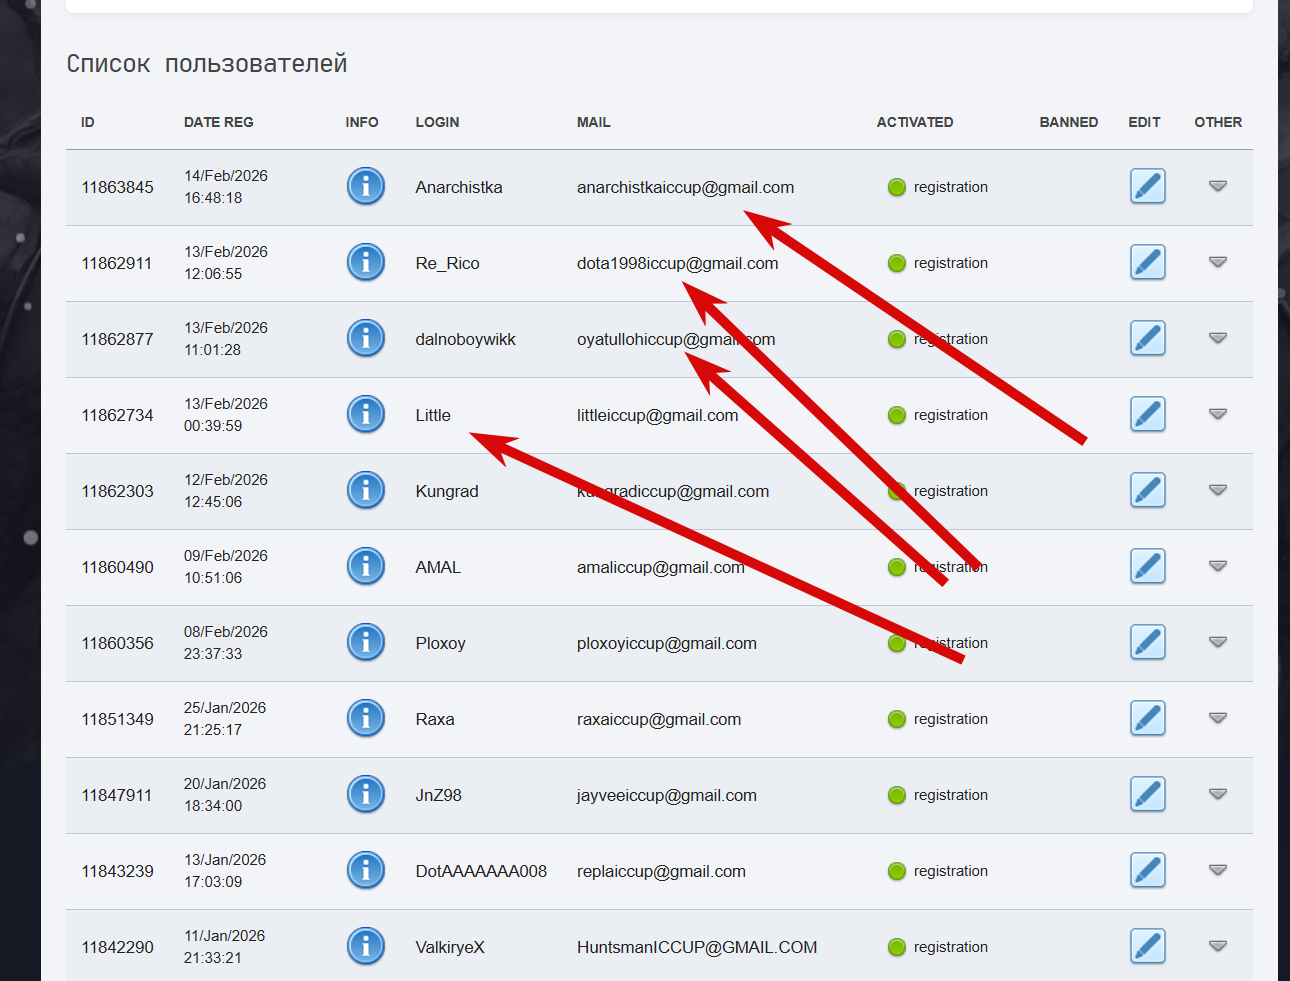
Task: Select login name Kungrad
Action: [x=447, y=491]
